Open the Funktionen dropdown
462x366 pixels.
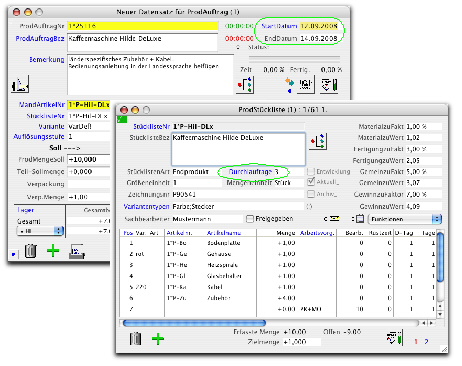tap(405, 219)
